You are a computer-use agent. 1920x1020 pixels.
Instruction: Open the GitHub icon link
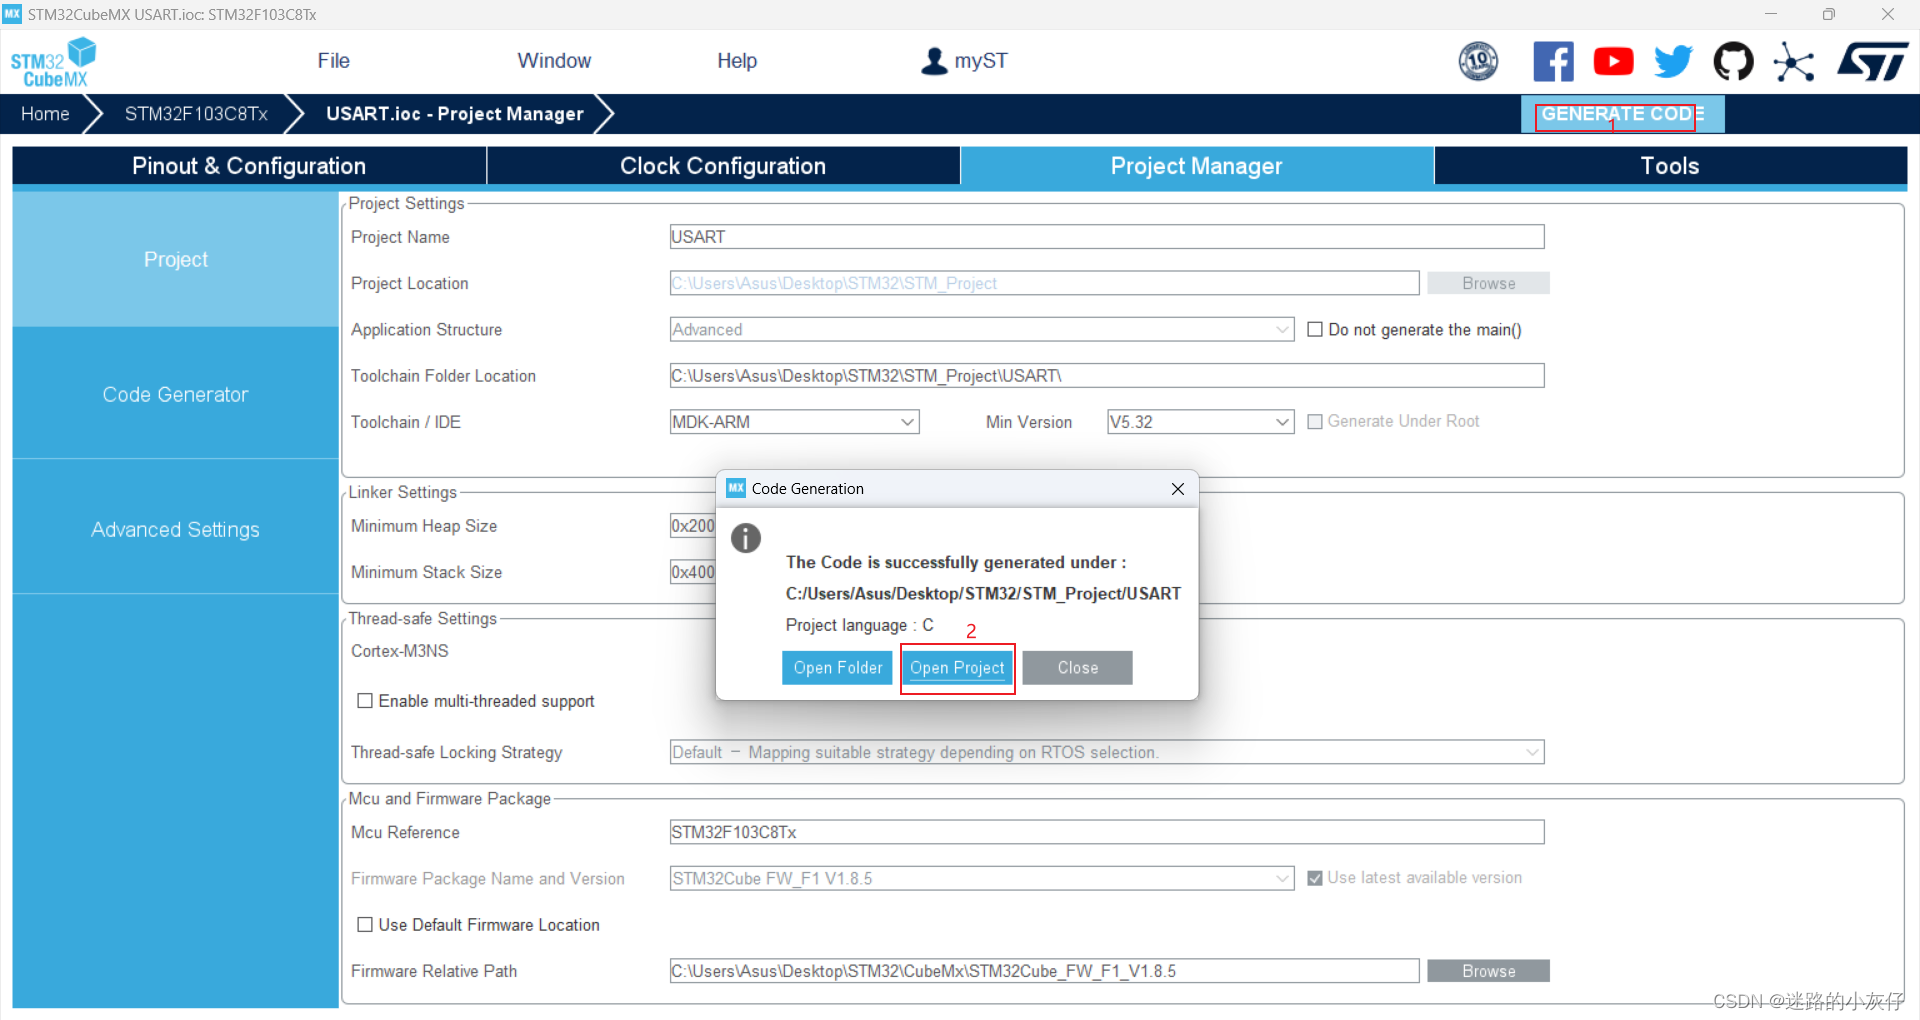coord(1733,61)
